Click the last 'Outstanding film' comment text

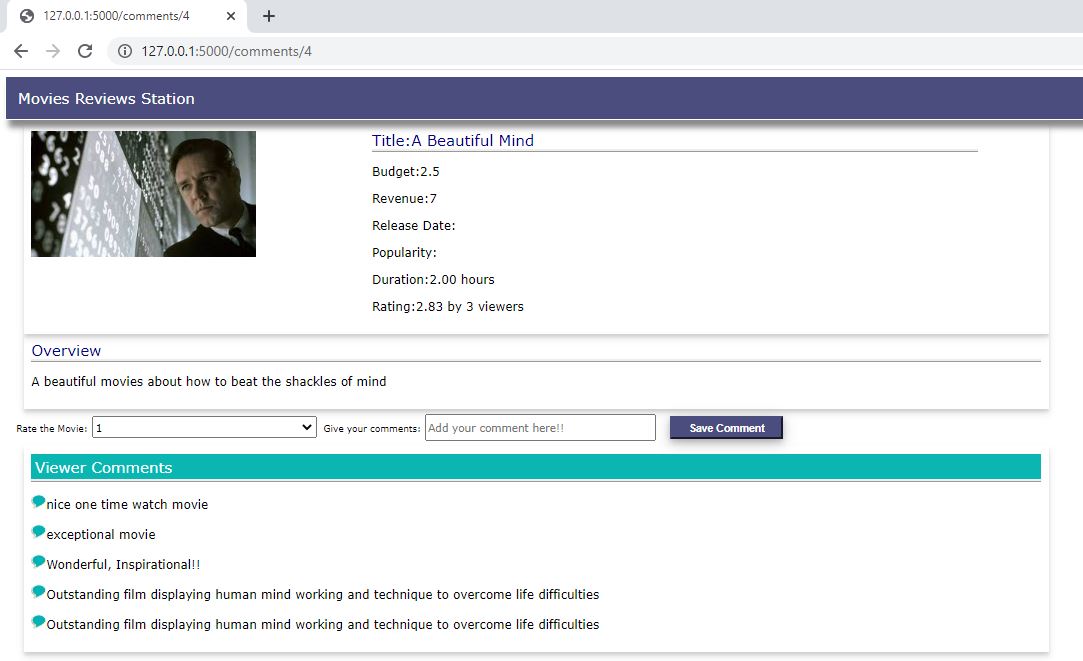(322, 624)
